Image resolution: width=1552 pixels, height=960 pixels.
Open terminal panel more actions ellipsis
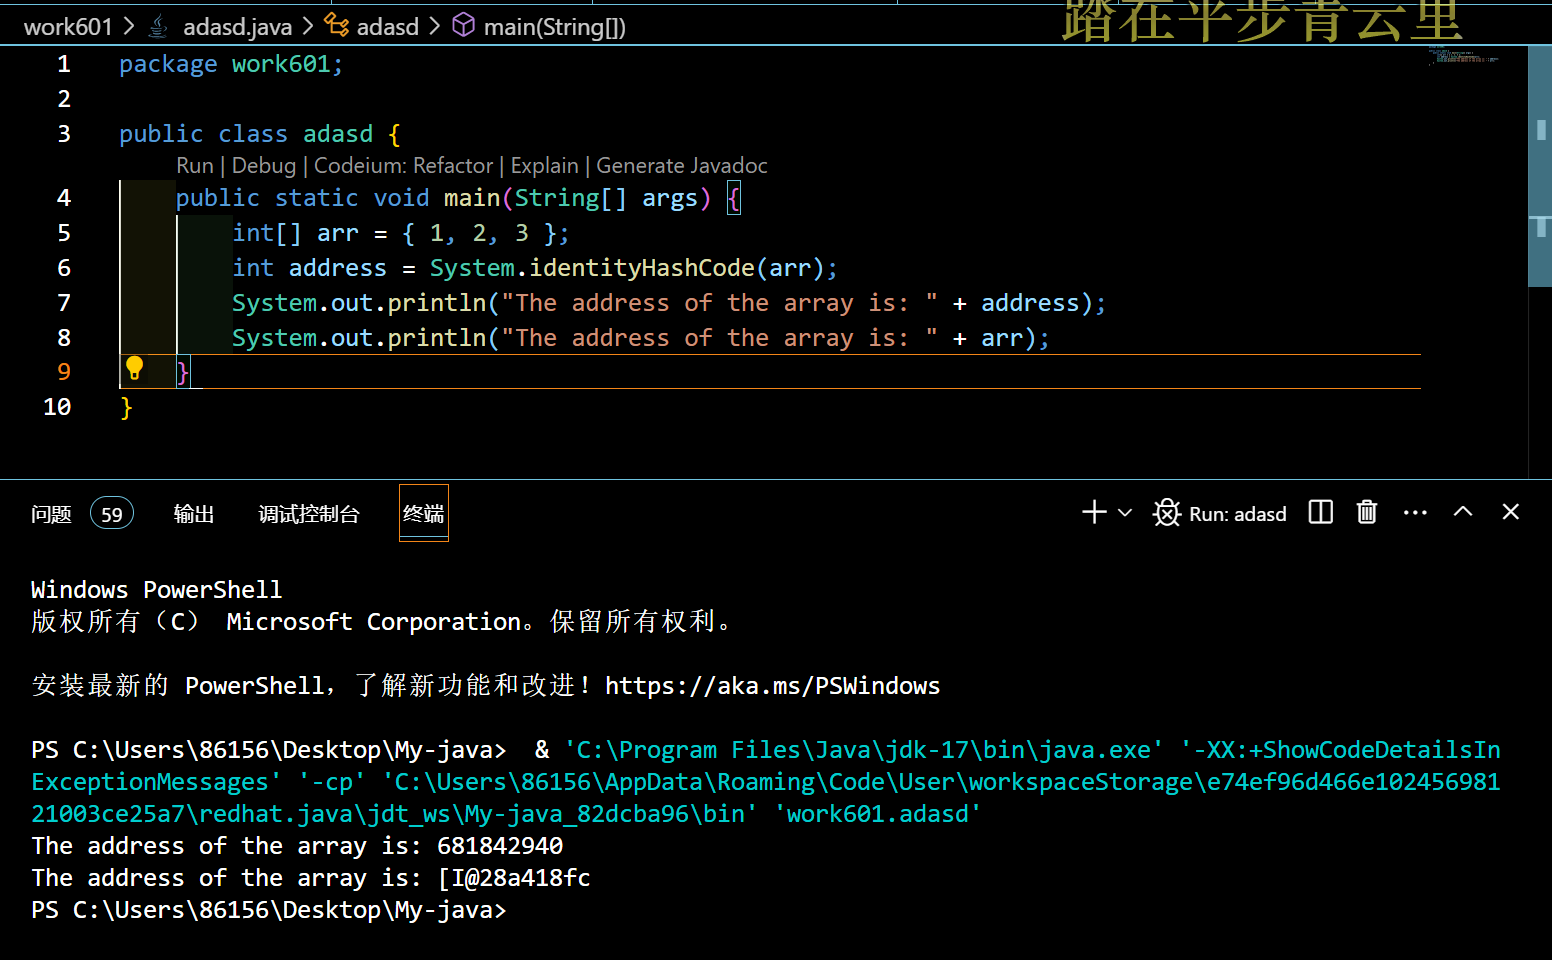pyautogui.click(x=1415, y=513)
